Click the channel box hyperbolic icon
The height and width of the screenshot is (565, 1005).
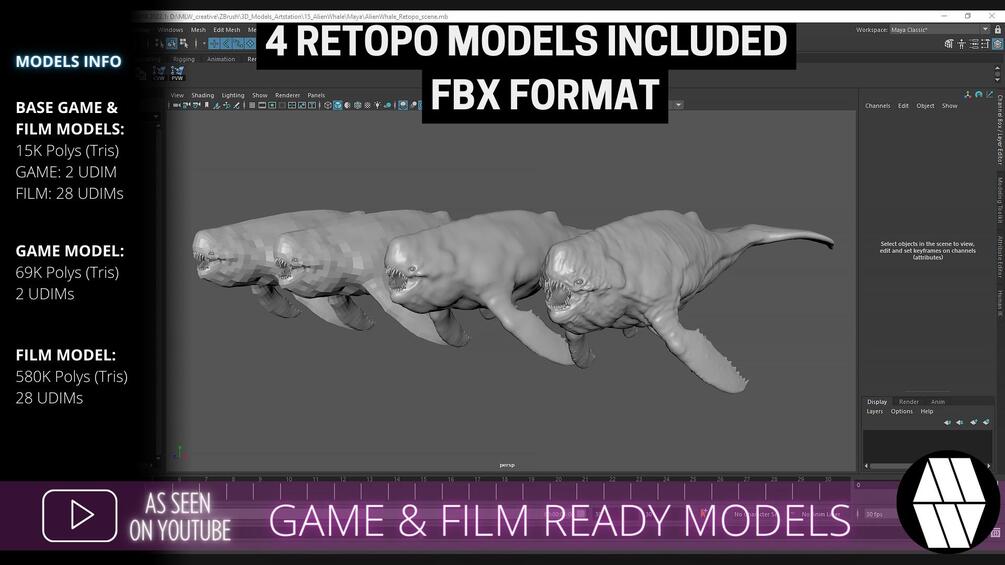(x=990, y=94)
